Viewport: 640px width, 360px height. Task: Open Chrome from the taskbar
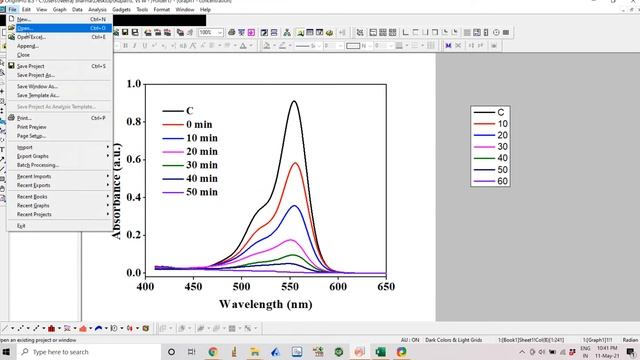click(x=213, y=352)
